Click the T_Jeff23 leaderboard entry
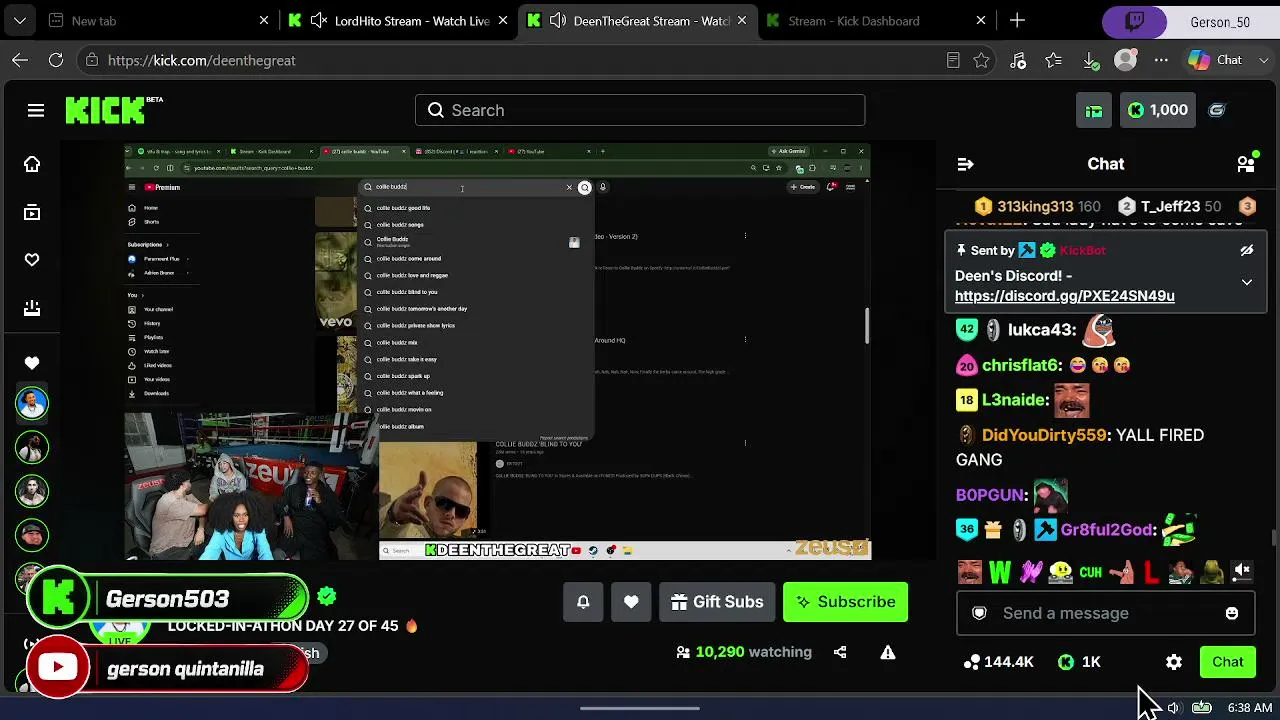 (1170, 206)
